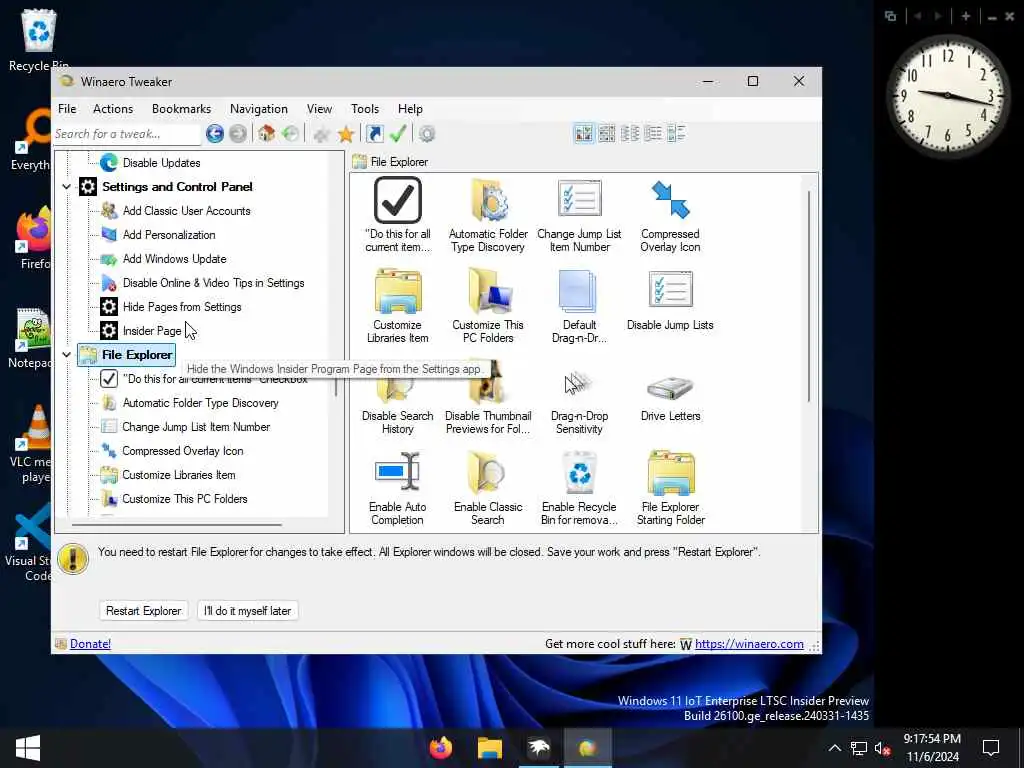
Task: Open Compressed Overlay Icon tweak
Action: [x=670, y=215]
